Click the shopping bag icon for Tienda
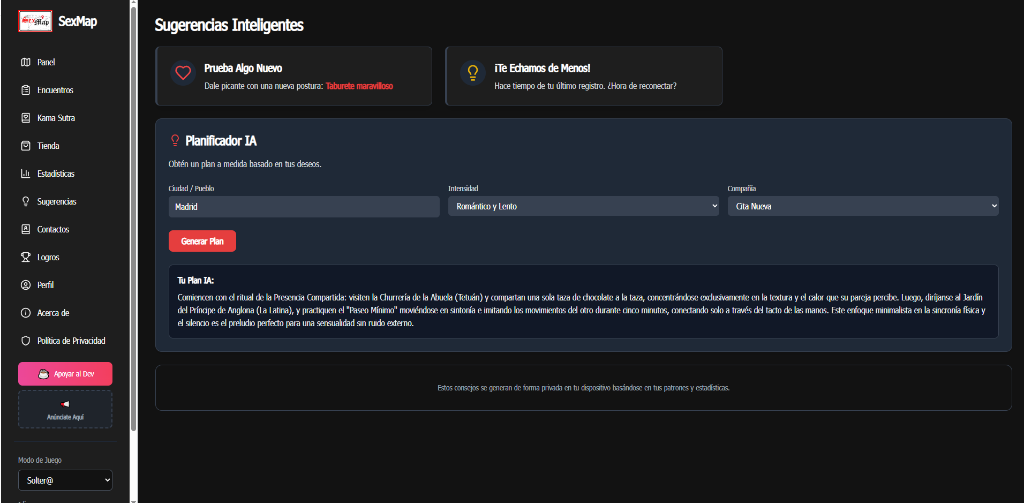Screen dimensions: 1024x503 click(25, 146)
